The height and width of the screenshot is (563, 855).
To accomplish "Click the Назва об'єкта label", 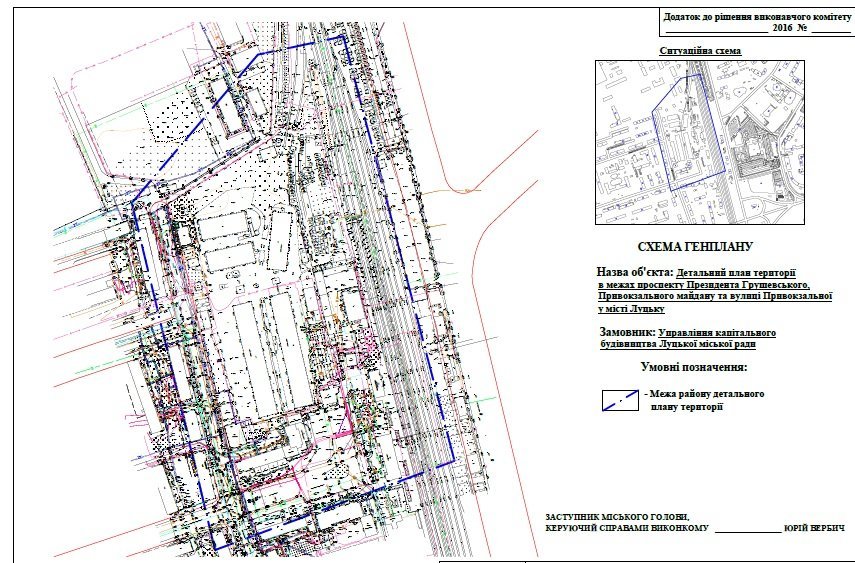I will click(635, 271).
